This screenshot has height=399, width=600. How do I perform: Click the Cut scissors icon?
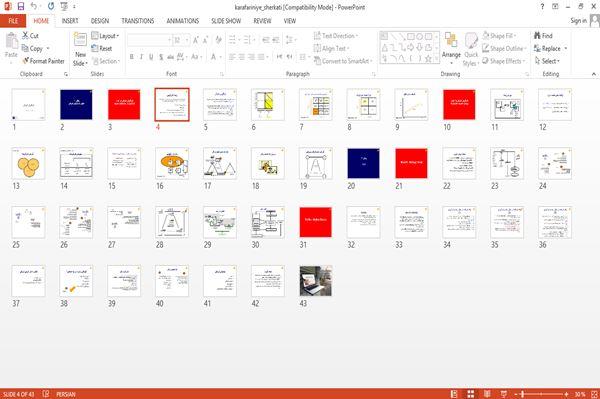(26, 36)
